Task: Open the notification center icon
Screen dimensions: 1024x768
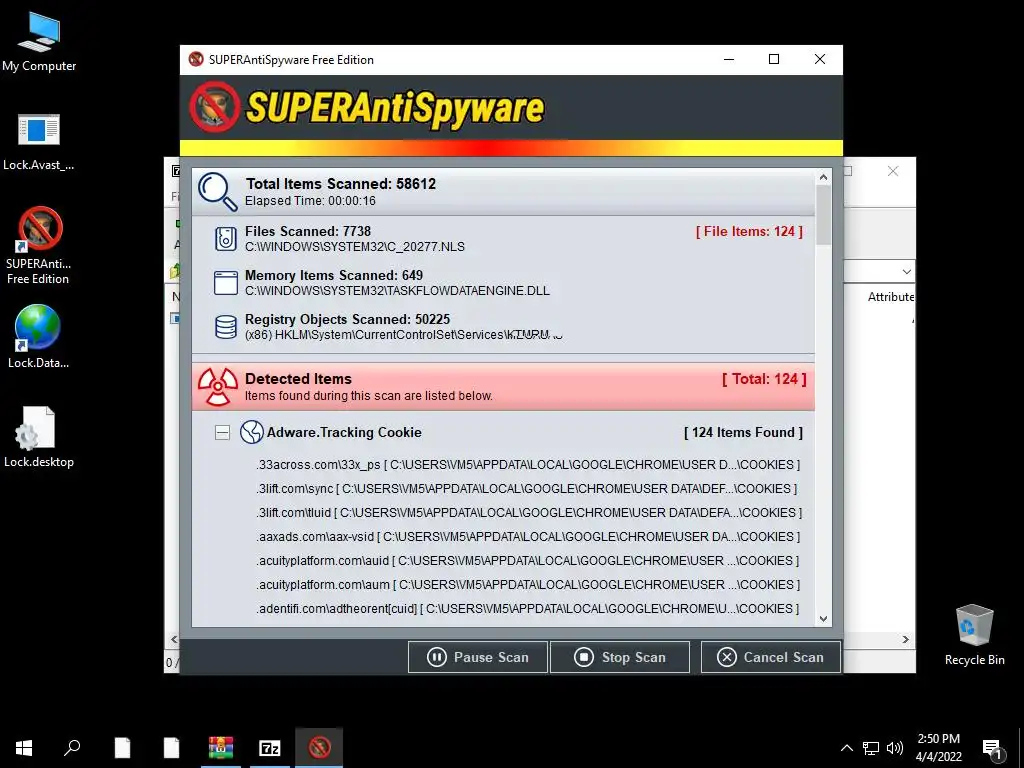Action: click(992, 748)
